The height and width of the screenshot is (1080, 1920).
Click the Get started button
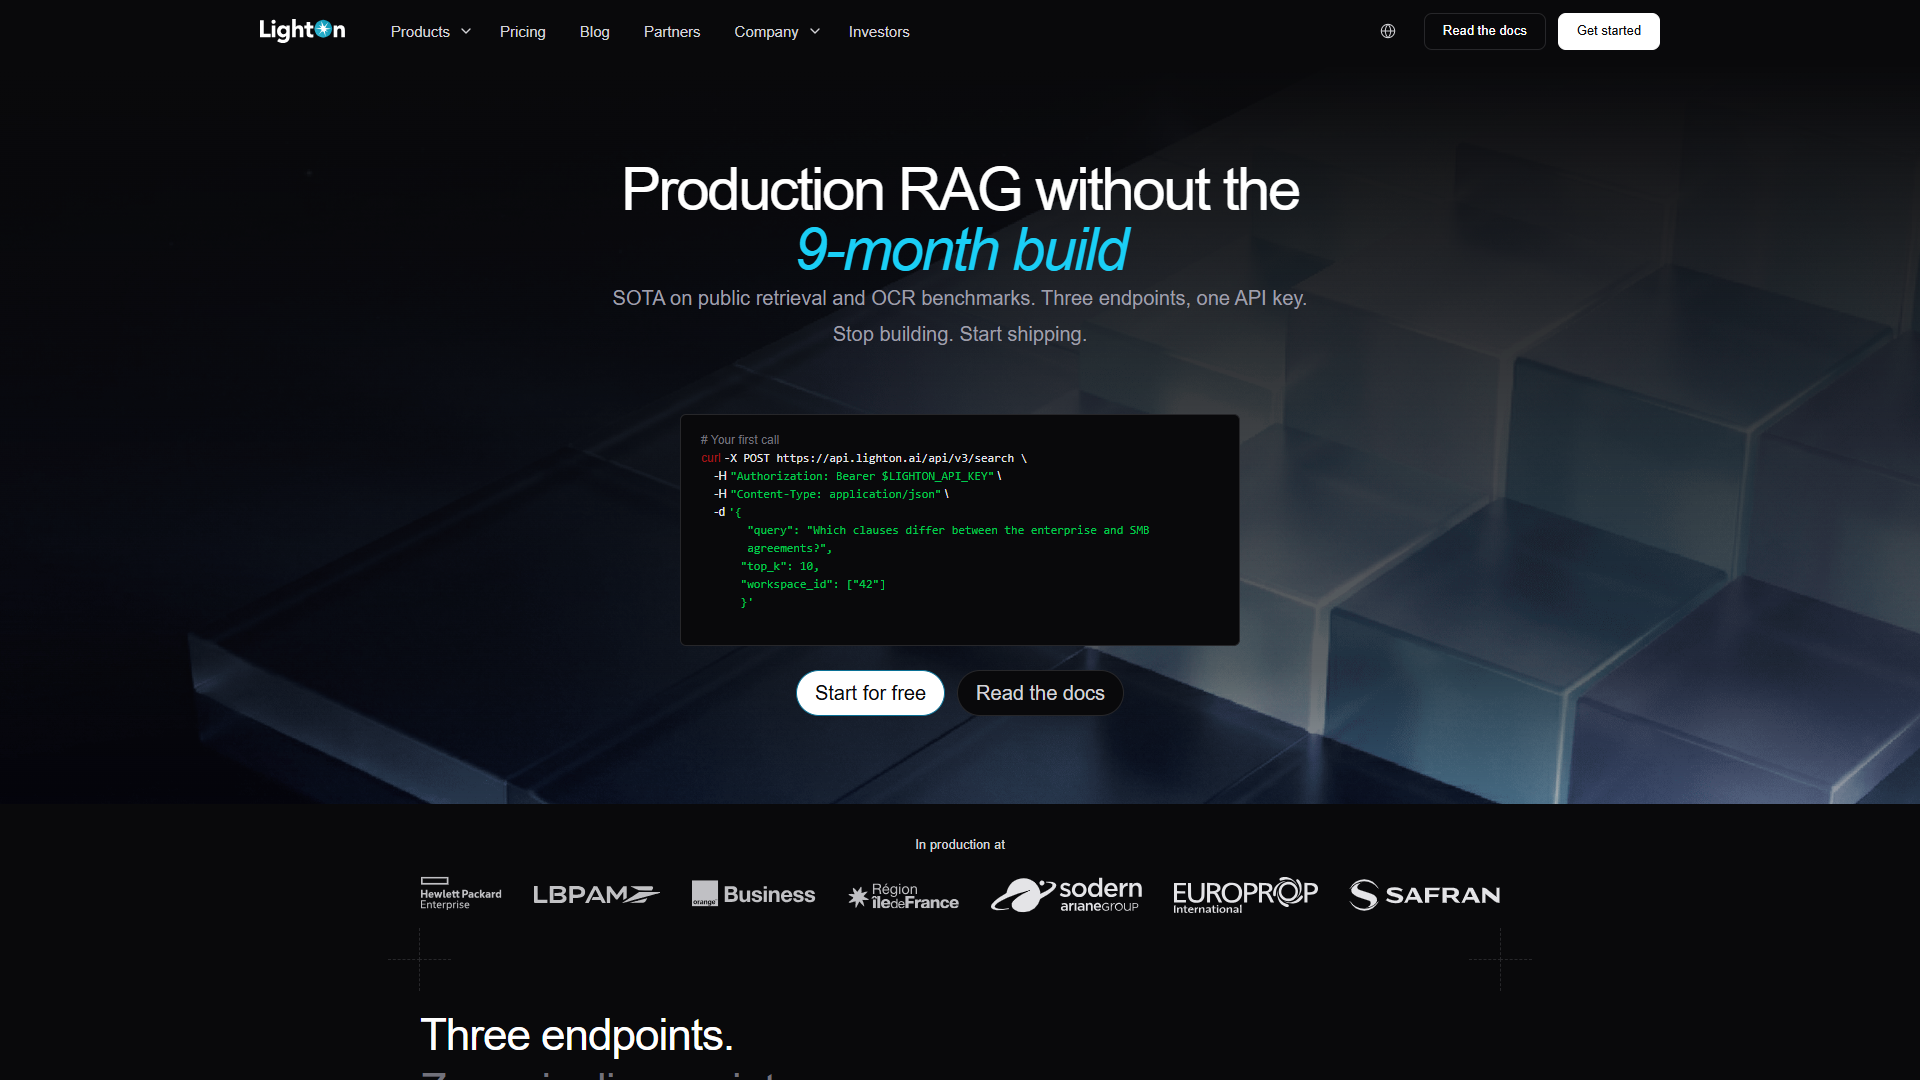pyautogui.click(x=1608, y=31)
